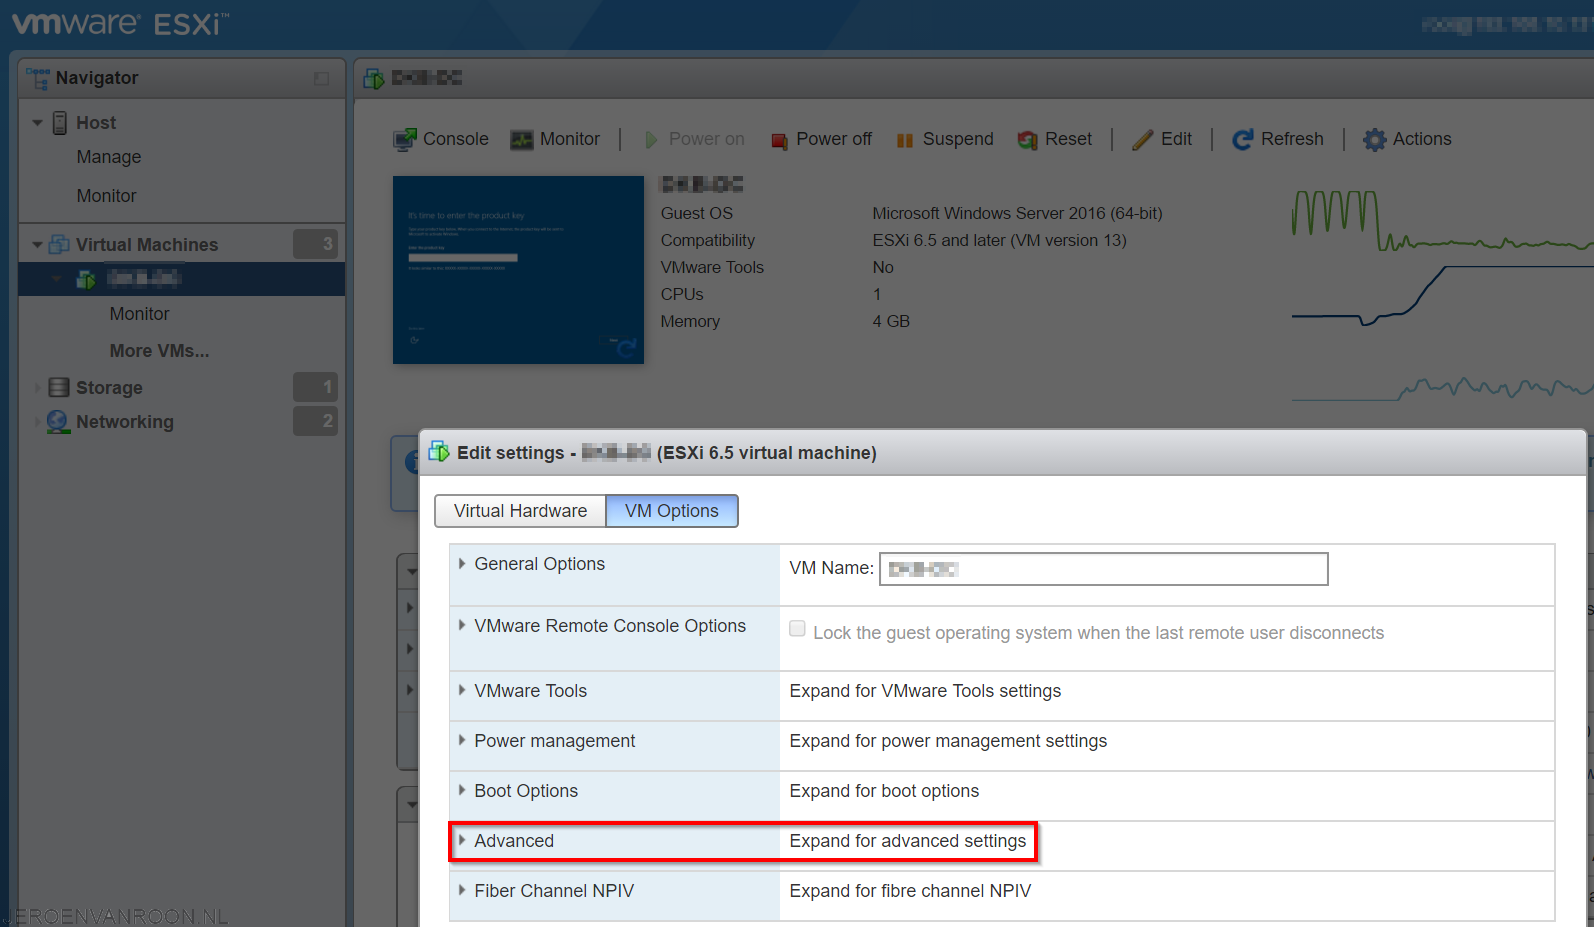Click the VMware ESXi logo
The height and width of the screenshot is (927, 1594).
(120, 24)
